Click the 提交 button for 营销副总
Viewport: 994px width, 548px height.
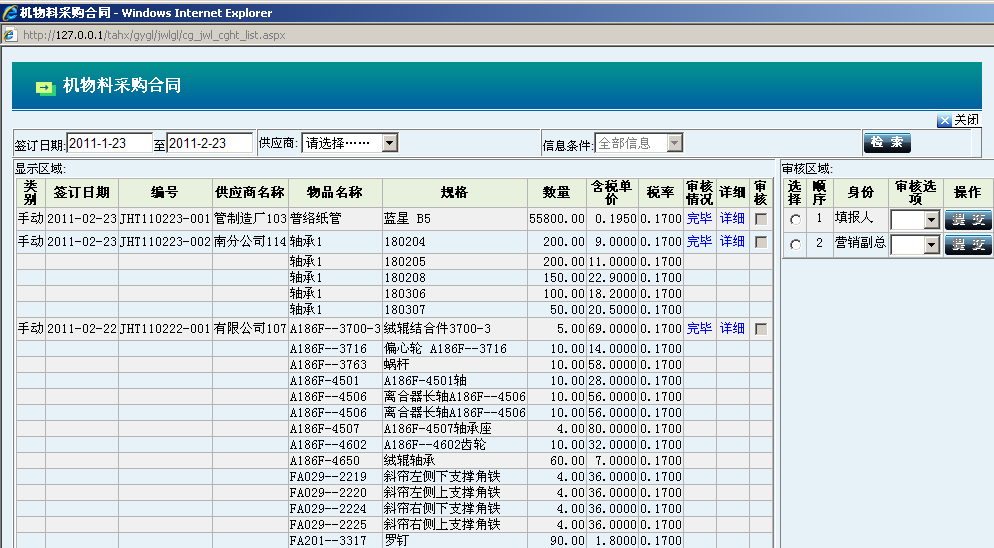pos(968,244)
